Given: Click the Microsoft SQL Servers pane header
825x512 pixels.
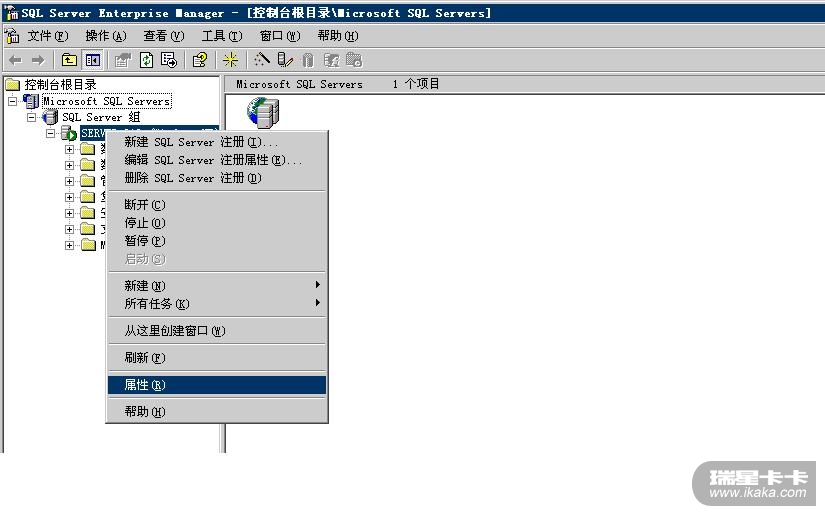Looking at the screenshot, I should coord(299,84).
